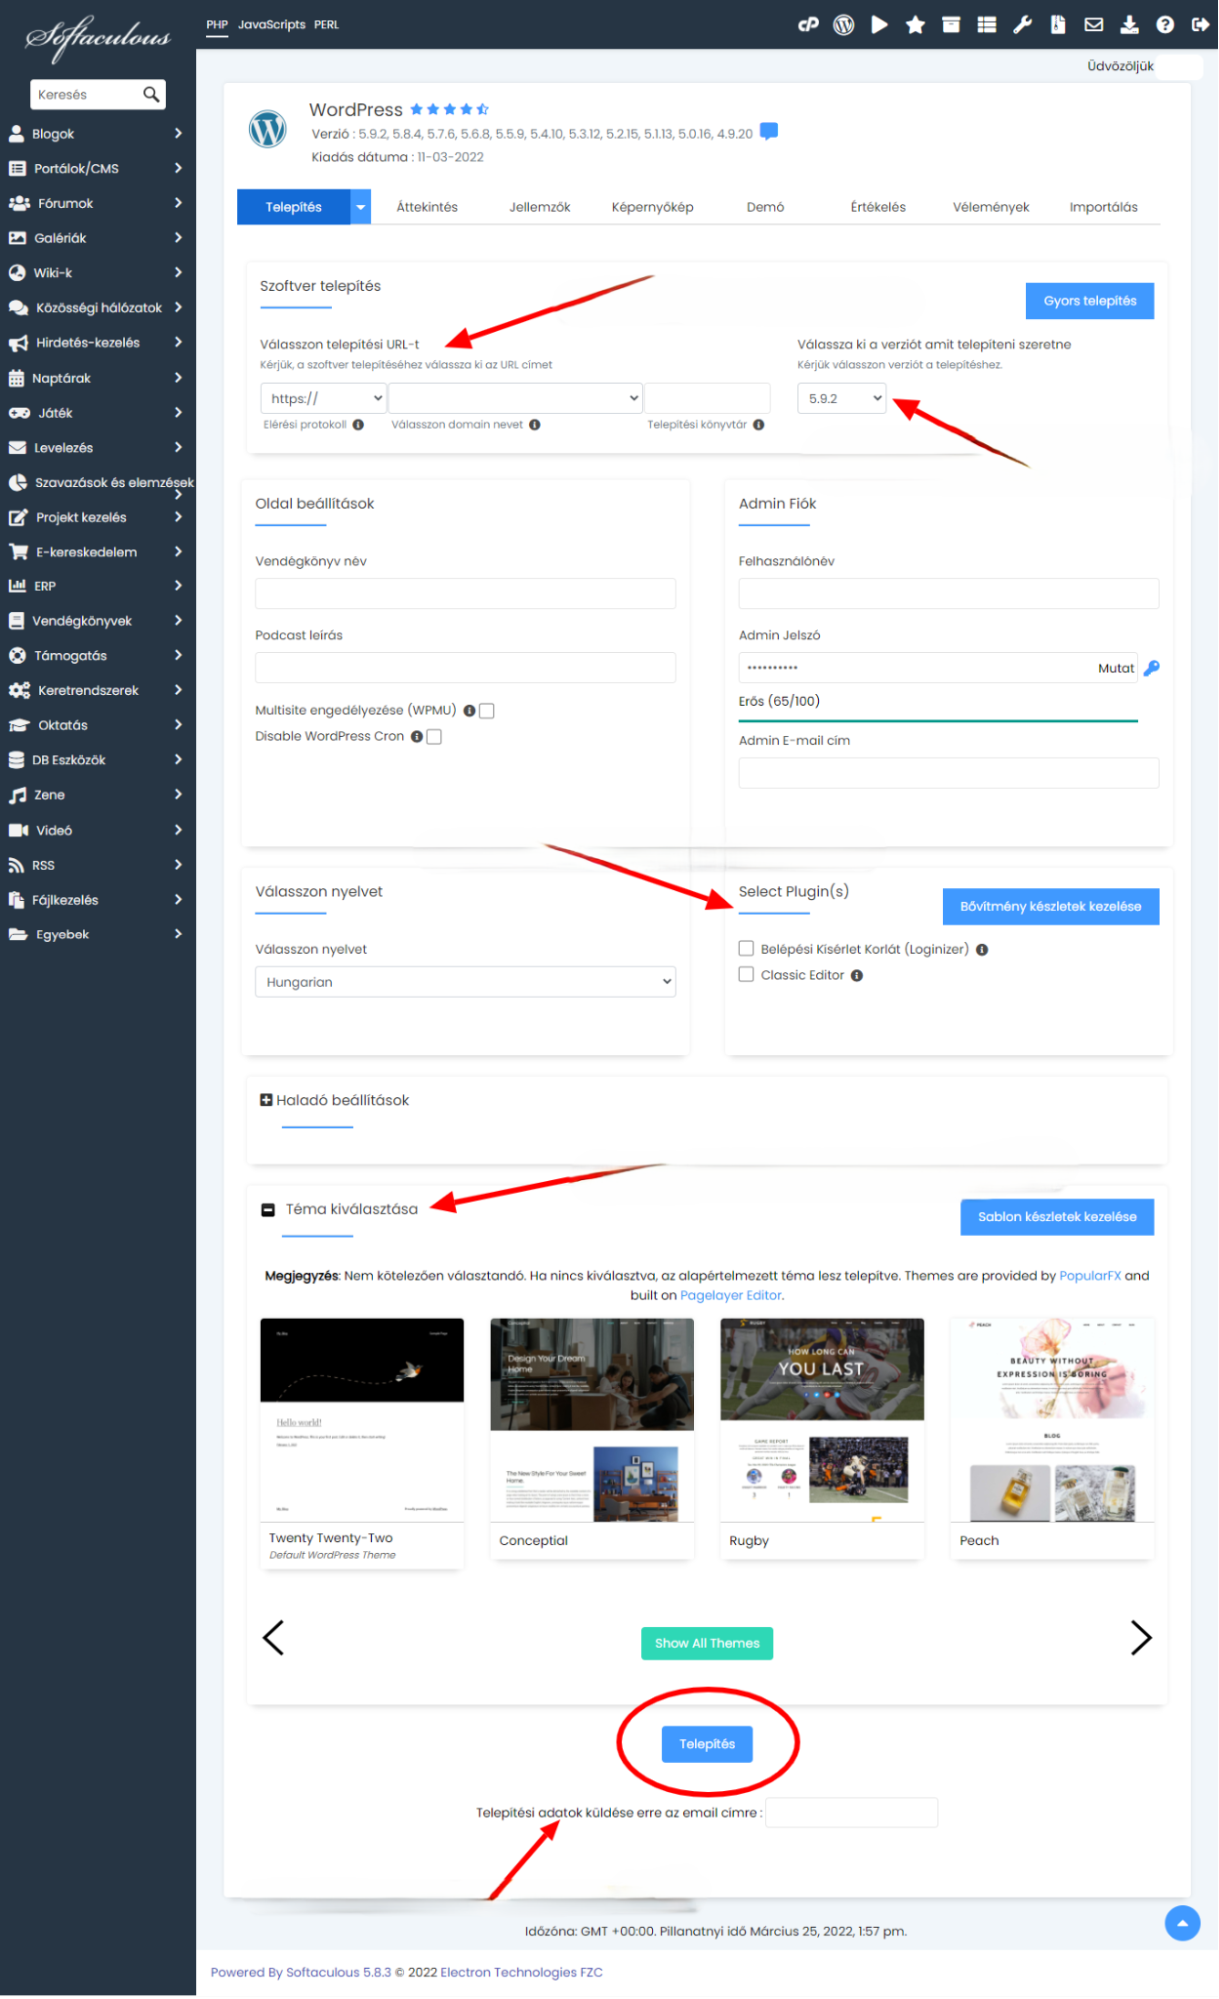Open the 5.9.2 version dropdown
The width and height of the screenshot is (1219, 1999).
(x=842, y=399)
